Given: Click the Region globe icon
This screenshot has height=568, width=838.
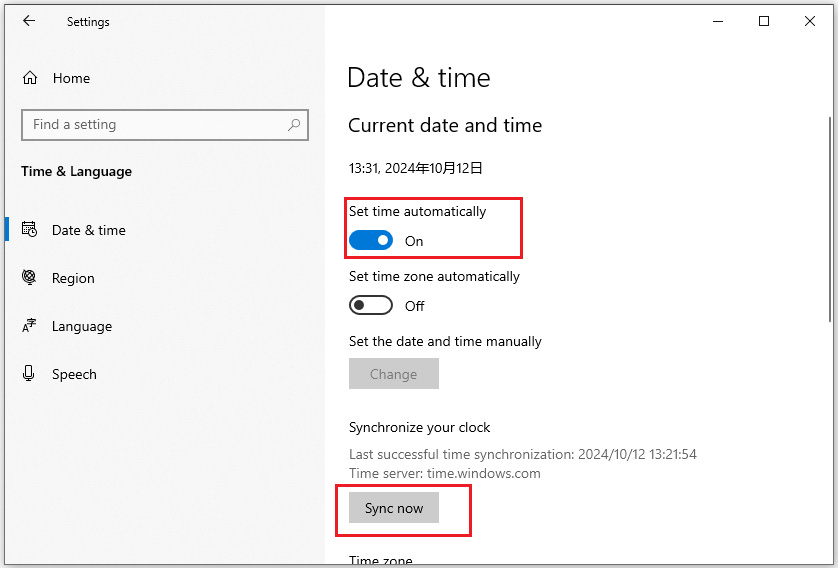Looking at the screenshot, I should 30,278.
